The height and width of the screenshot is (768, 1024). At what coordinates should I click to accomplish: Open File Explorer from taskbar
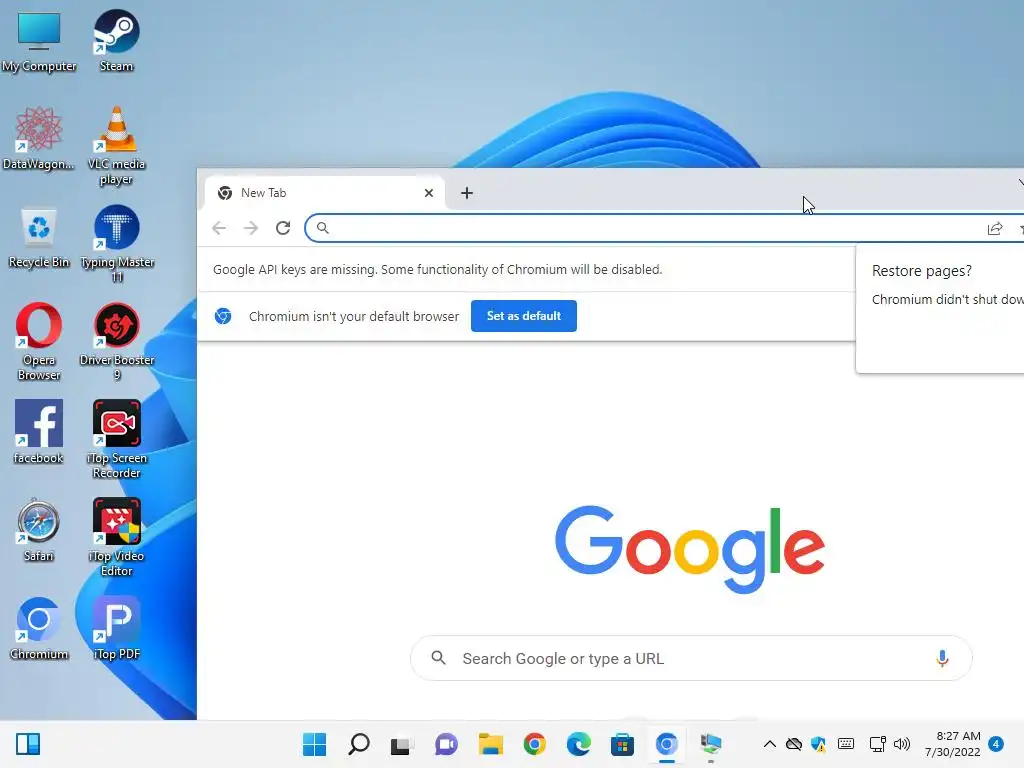490,744
